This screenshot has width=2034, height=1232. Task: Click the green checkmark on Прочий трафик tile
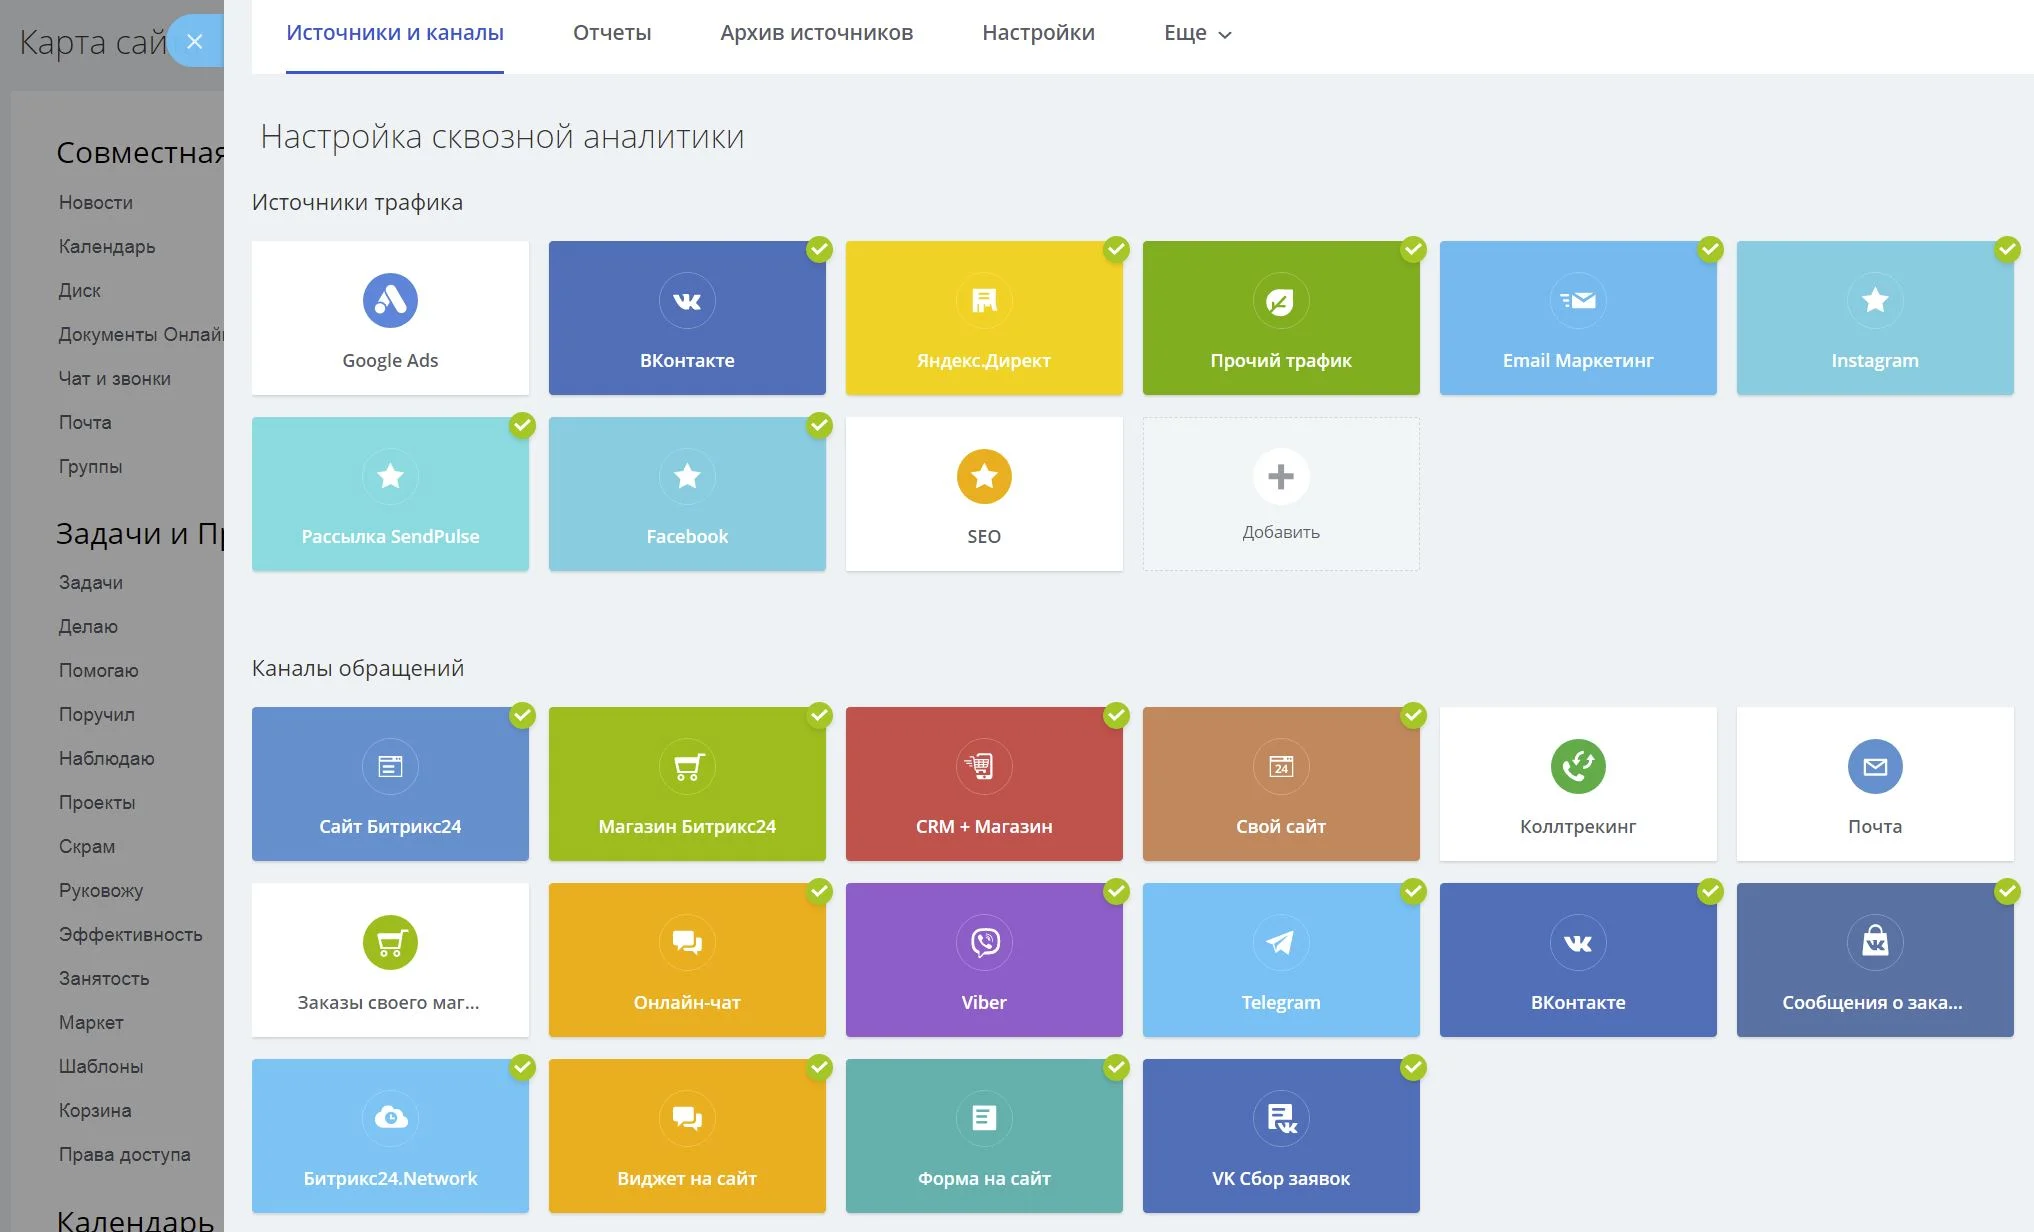tap(1413, 249)
